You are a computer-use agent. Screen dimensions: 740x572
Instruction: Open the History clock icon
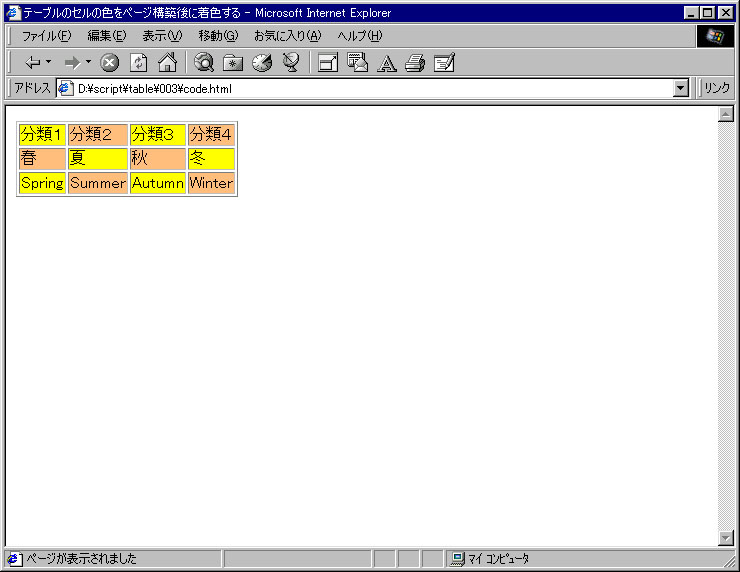pos(262,62)
